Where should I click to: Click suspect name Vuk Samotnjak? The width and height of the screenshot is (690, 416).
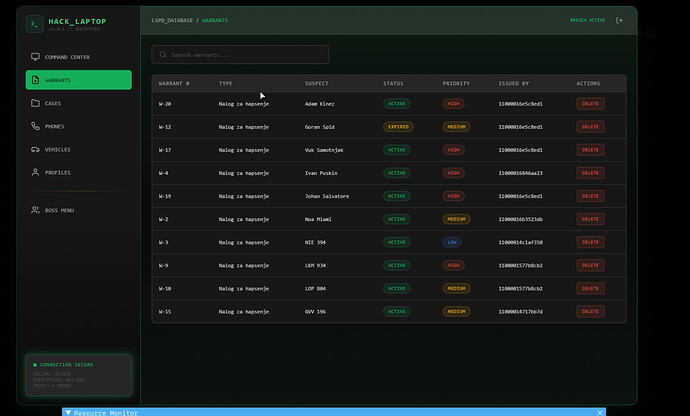[324, 150]
